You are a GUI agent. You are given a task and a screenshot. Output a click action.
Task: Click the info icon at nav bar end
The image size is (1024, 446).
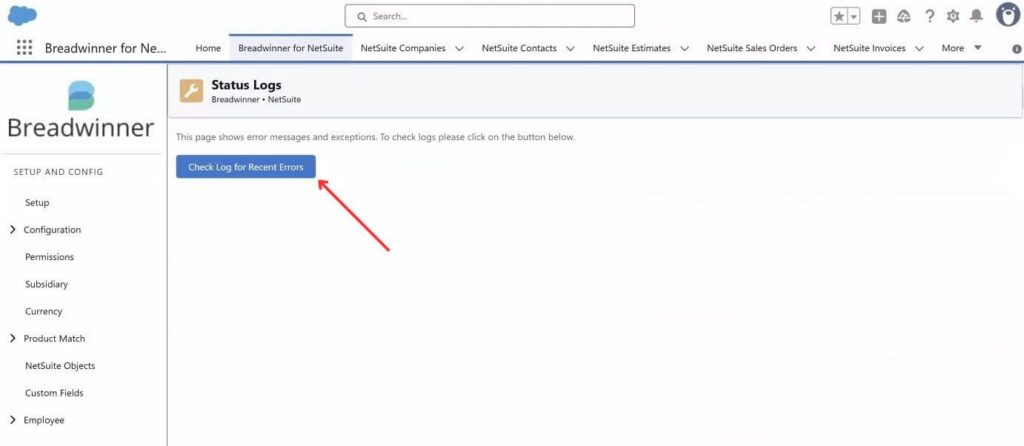(1017, 48)
